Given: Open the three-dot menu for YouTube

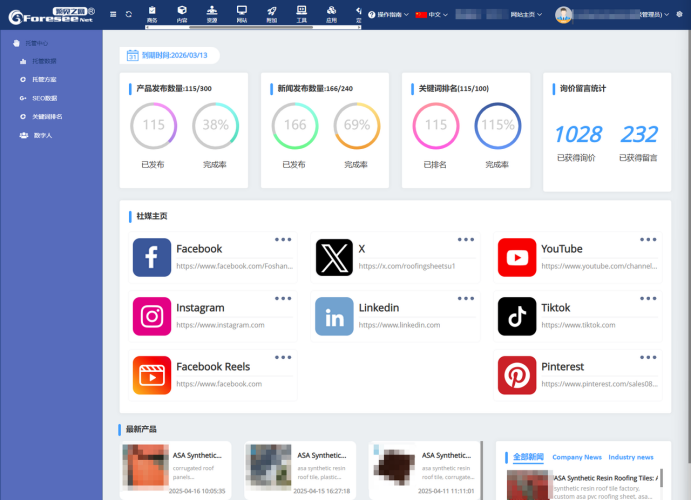Looking at the screenshot, I should point(649,240).
